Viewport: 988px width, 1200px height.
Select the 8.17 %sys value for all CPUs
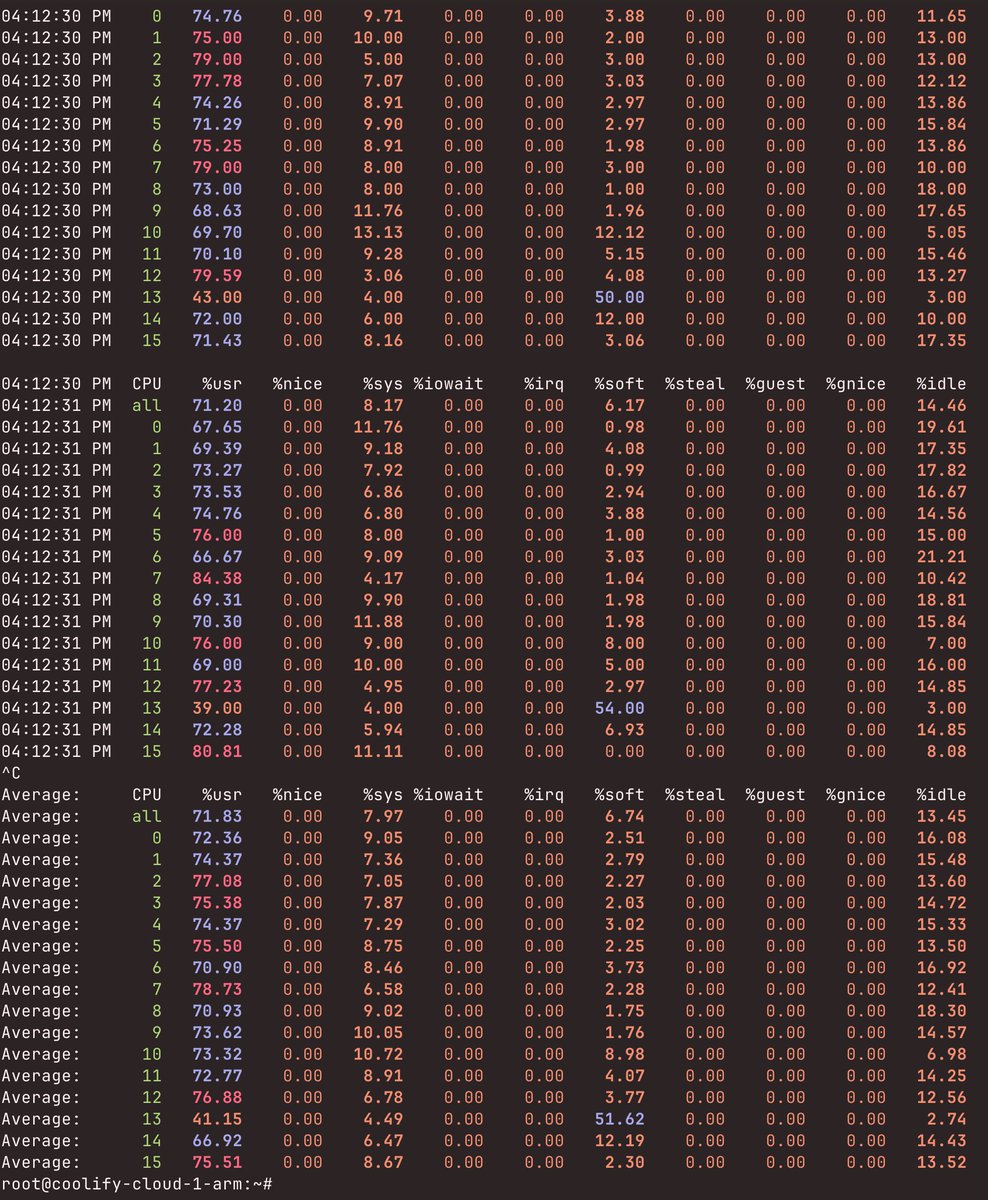[383, 406]
